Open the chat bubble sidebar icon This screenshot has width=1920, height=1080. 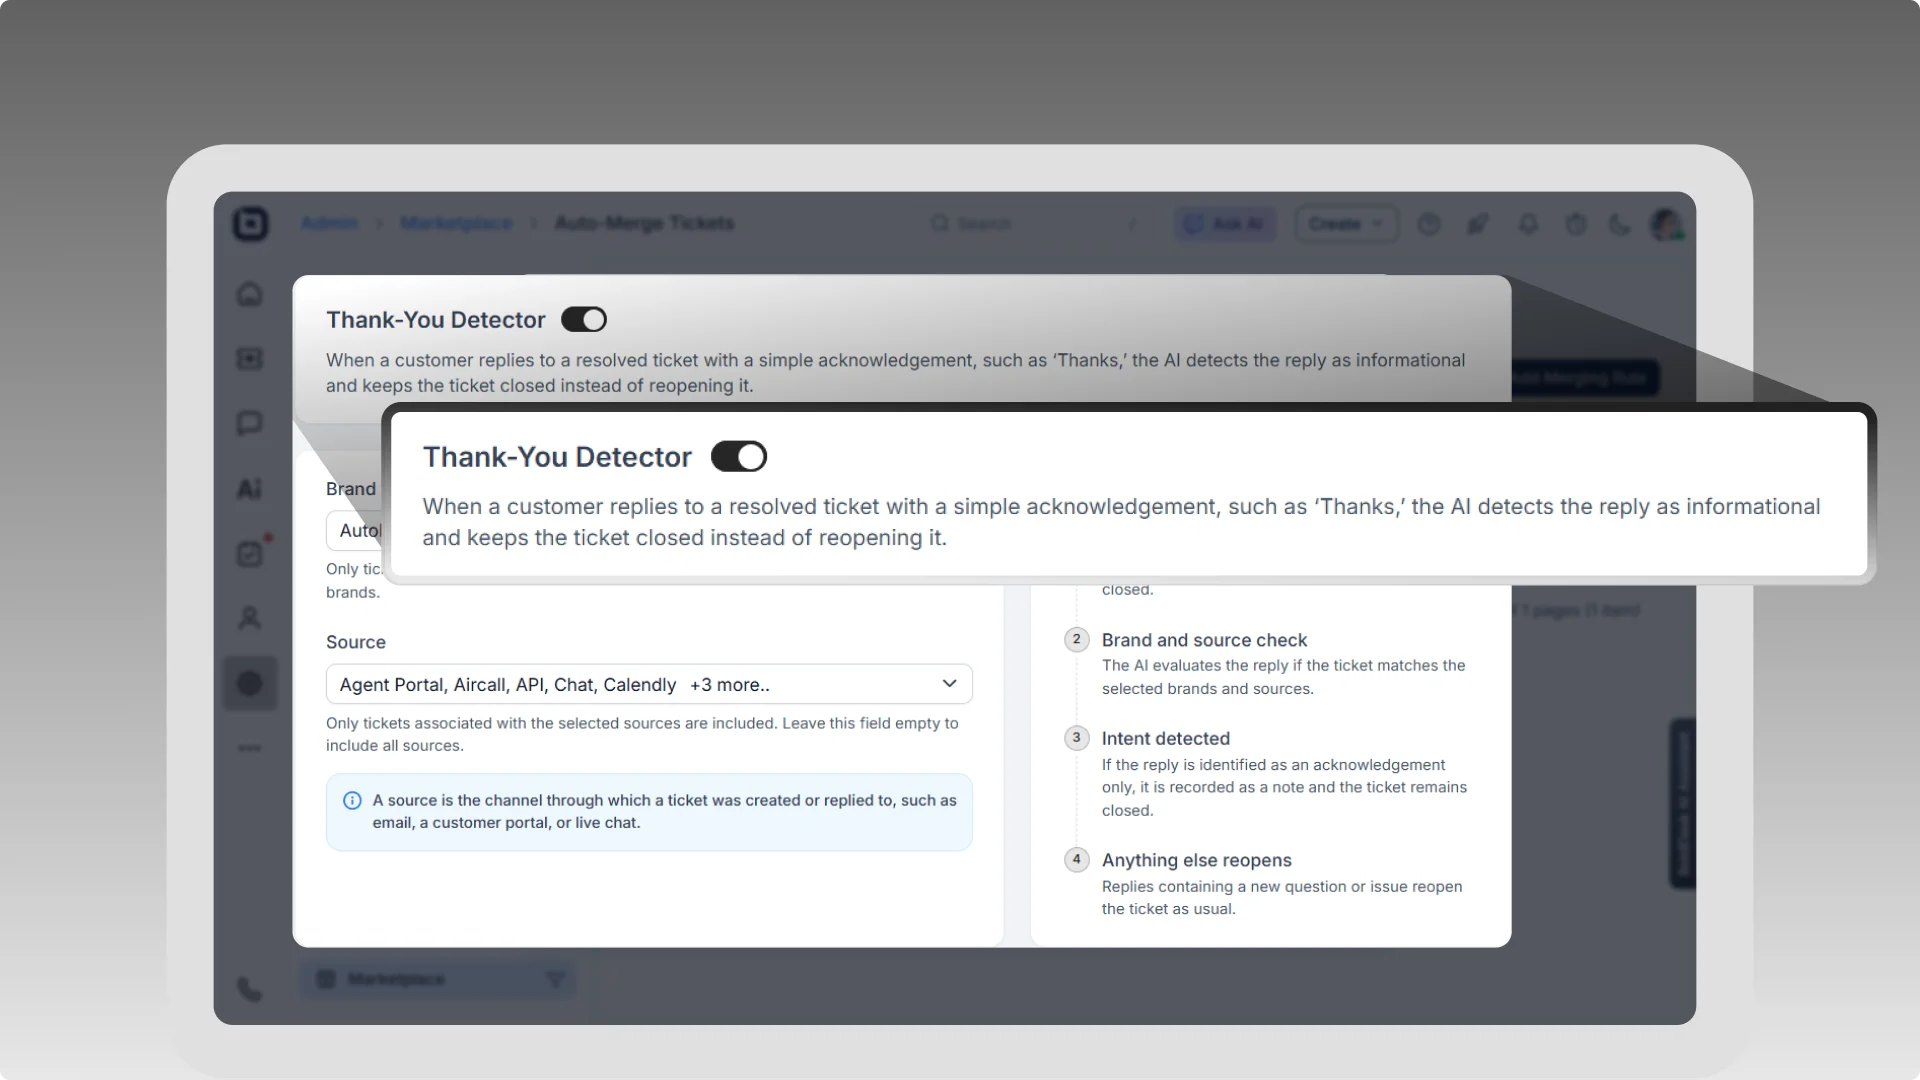pos(249,423)
